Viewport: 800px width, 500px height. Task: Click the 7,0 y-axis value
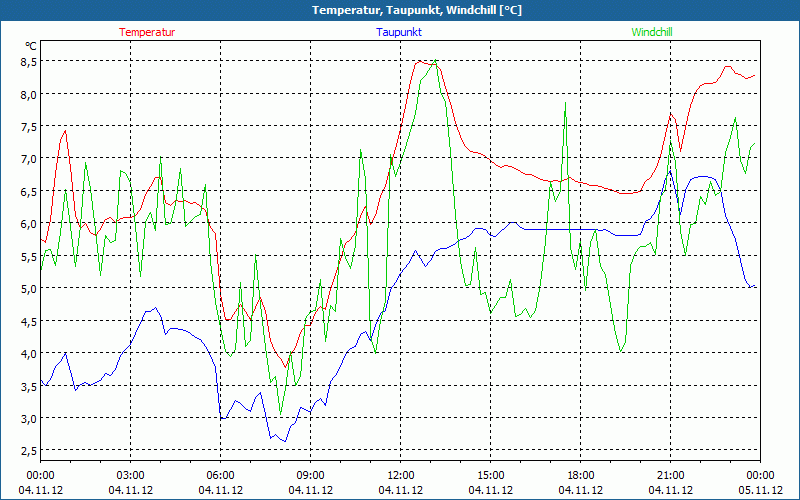(x=30, y=159)
